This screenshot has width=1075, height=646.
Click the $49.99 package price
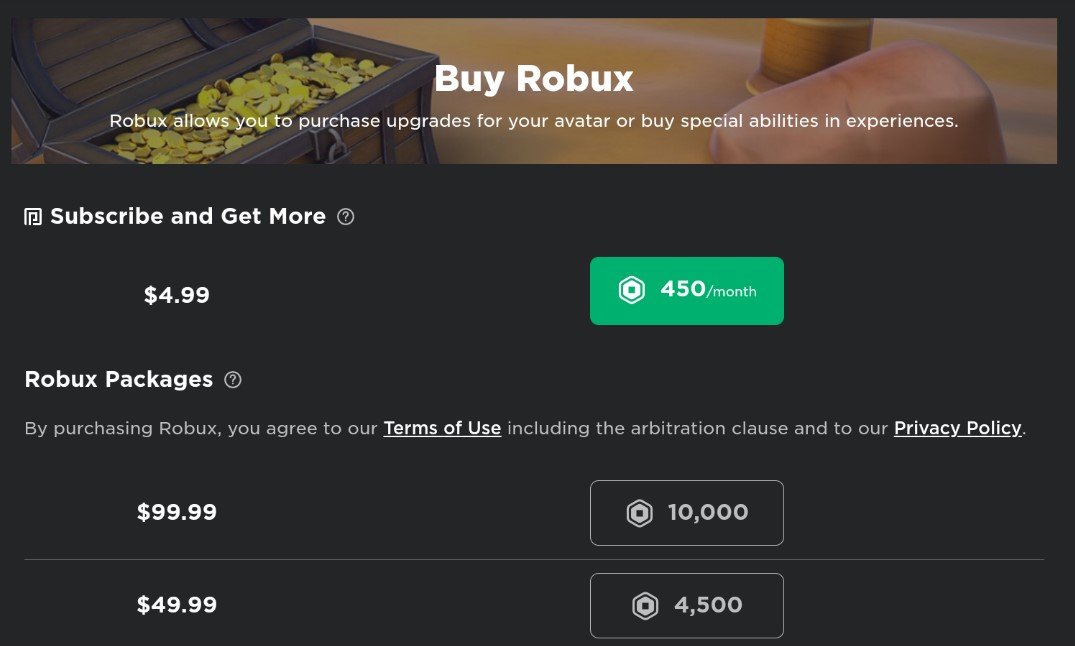point(177,605)
